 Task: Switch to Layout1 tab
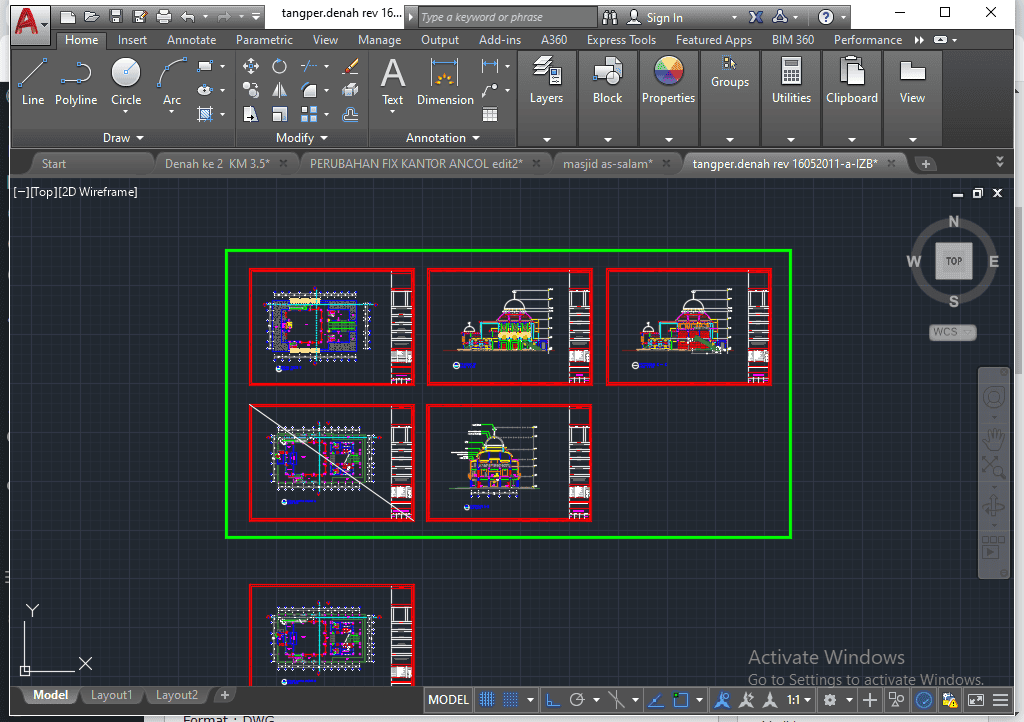[x=111, y=695]
